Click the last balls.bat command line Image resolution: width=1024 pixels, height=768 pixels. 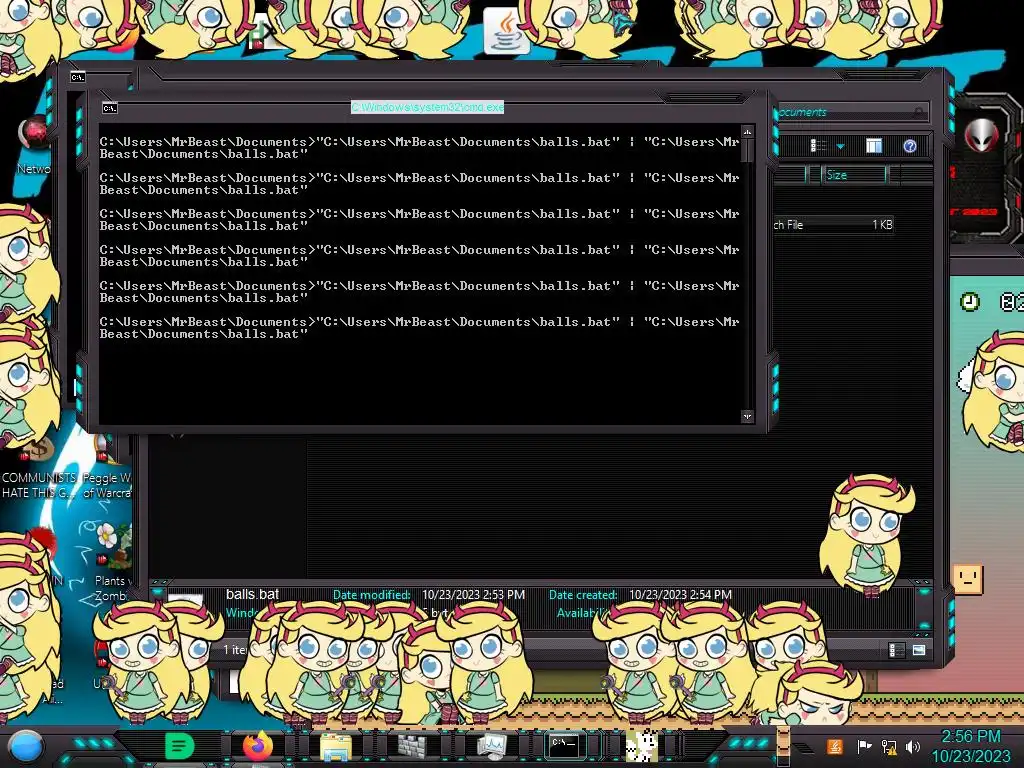419,328
